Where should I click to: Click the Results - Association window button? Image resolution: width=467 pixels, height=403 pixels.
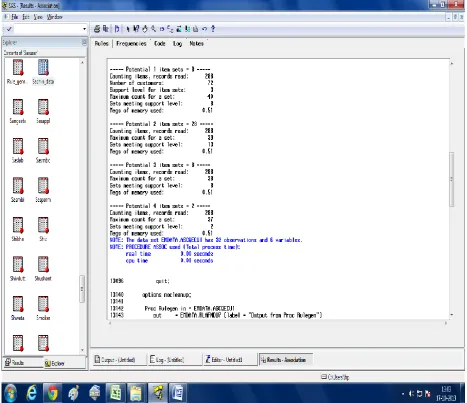(x=286, y=360)
